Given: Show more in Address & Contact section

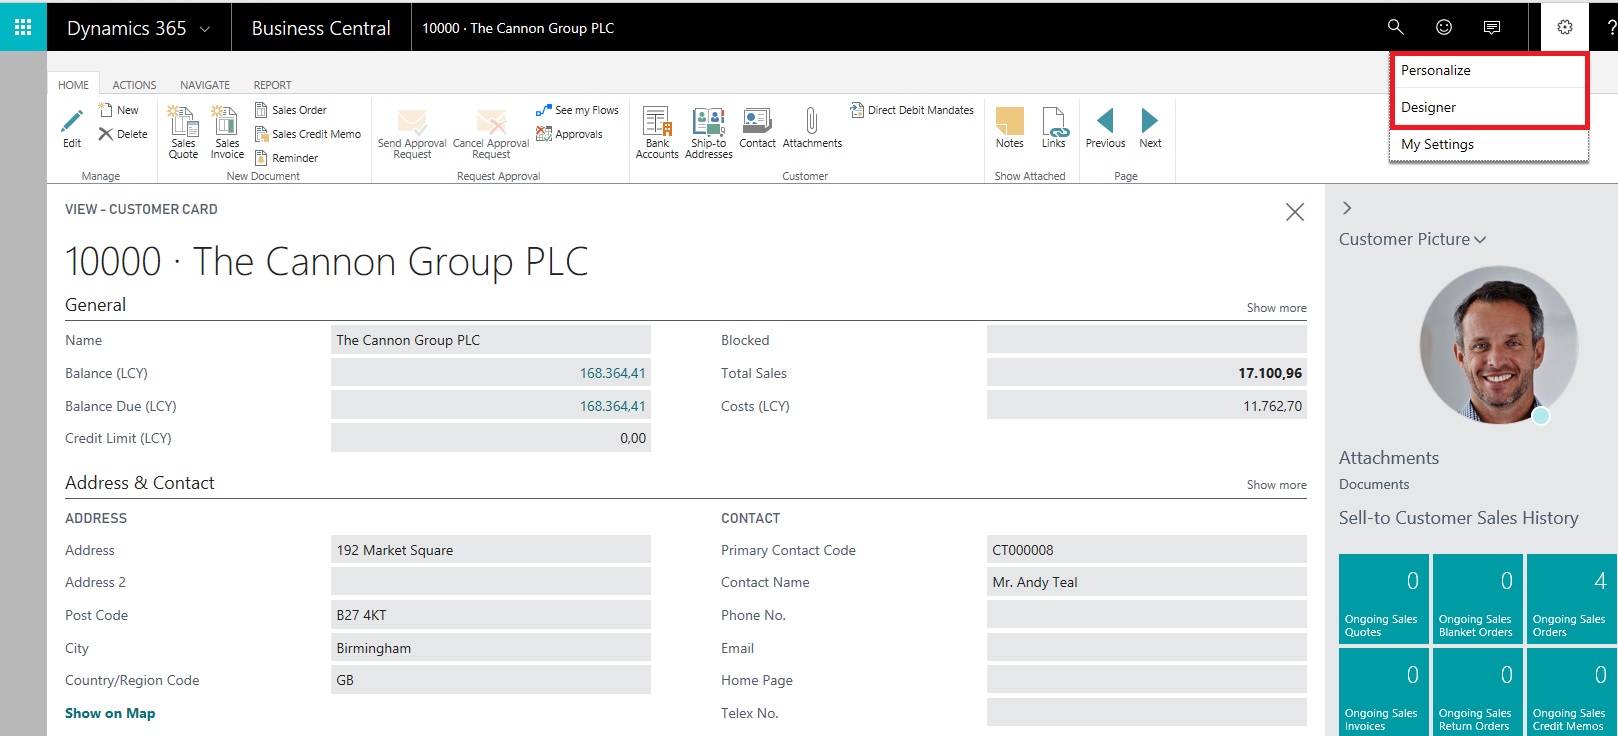Looking at the screenshot, I should [x=1276, y=485].
